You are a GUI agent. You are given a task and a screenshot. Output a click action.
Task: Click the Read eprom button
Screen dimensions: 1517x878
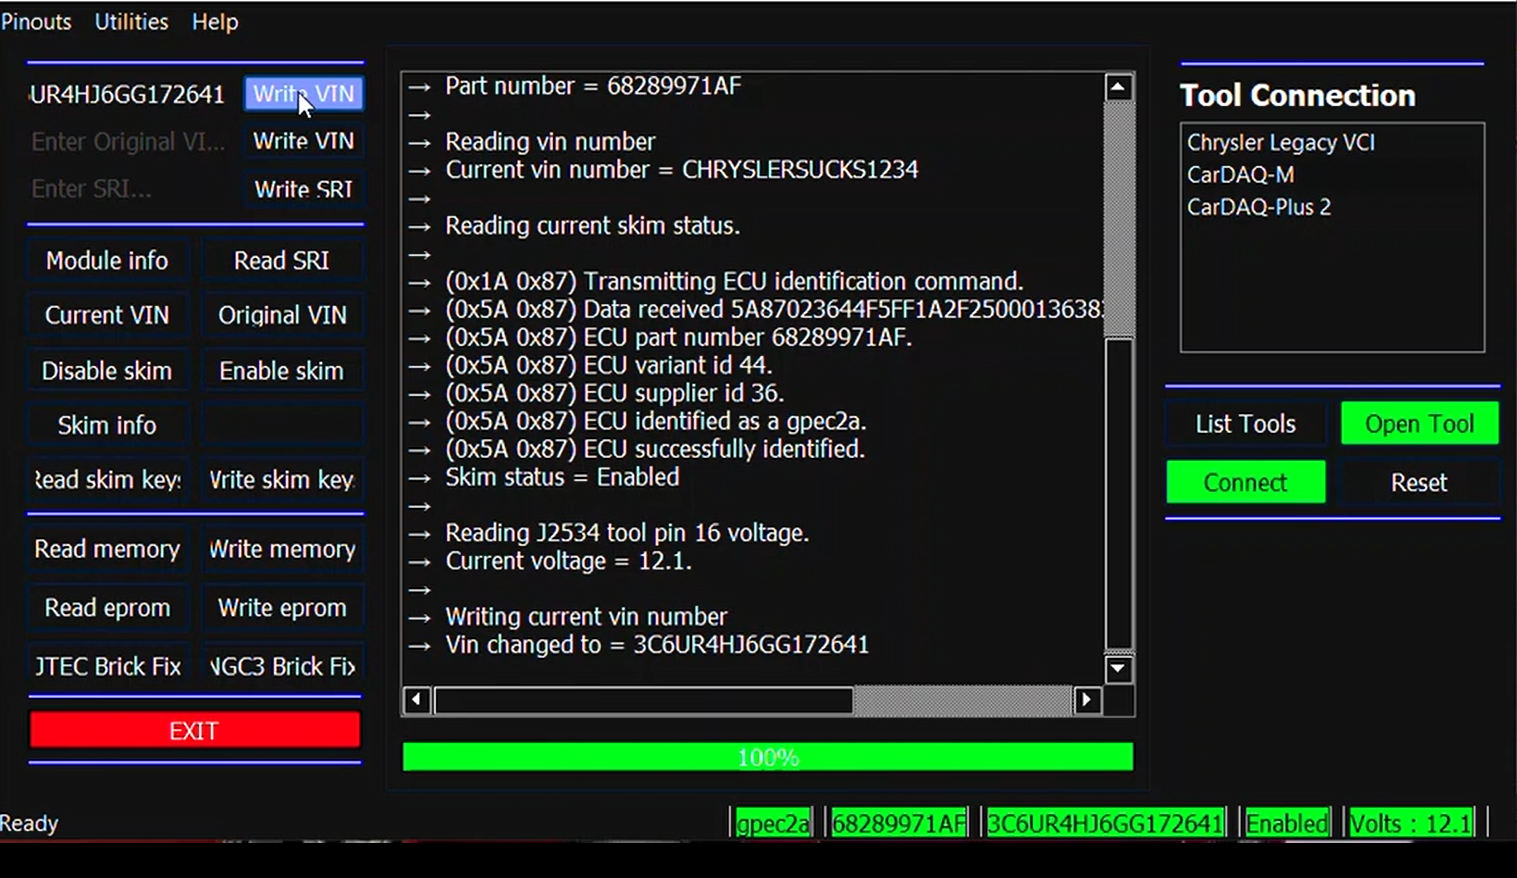107,608
